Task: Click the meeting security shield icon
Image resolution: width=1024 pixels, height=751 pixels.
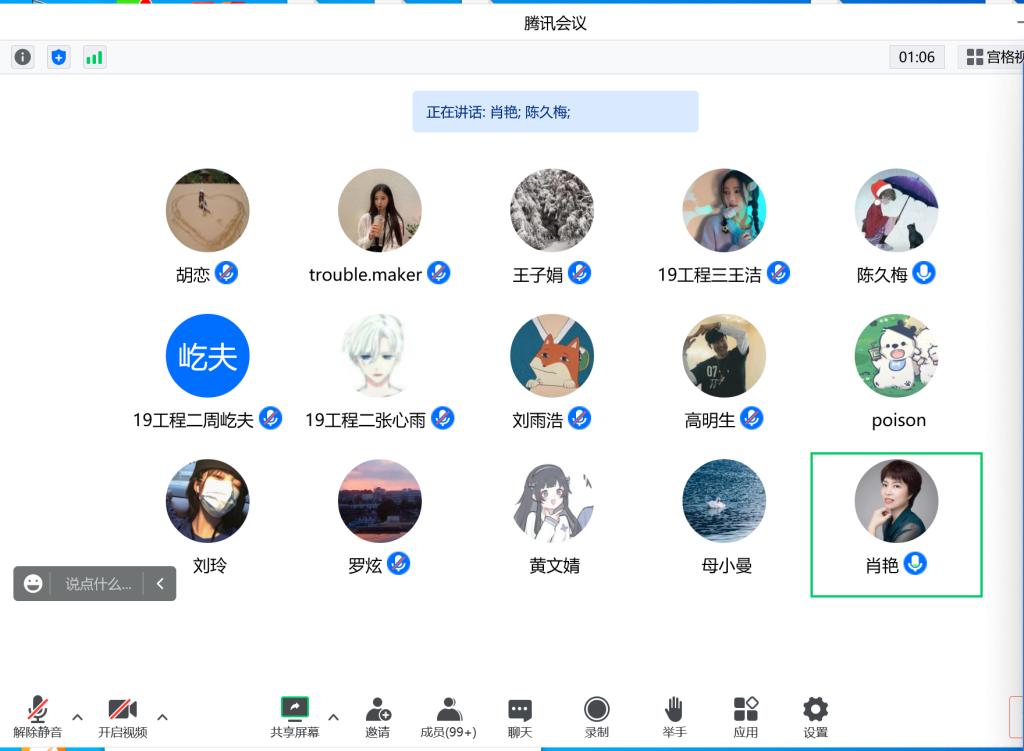Action: point(58,57)
